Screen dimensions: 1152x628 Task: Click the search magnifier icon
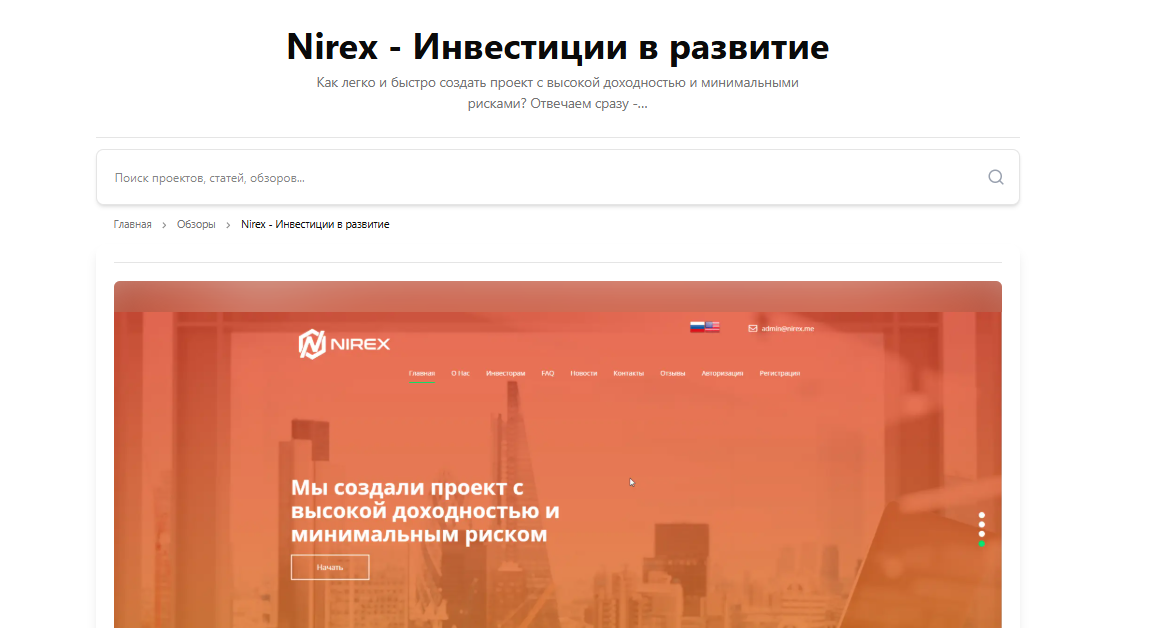tap(995, 177)
